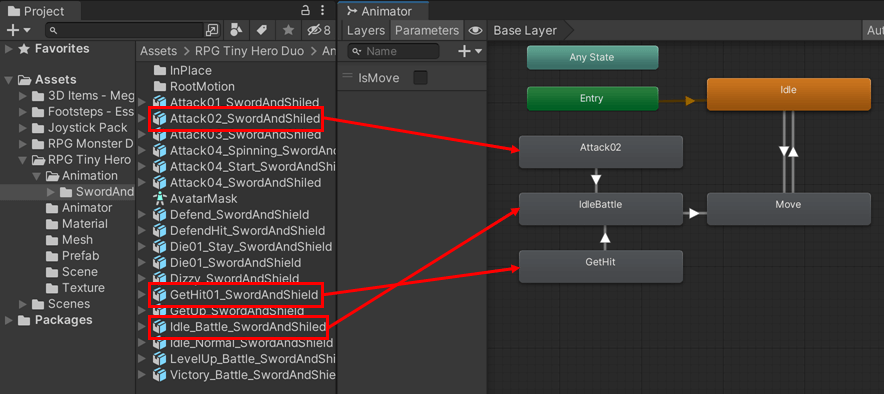The width and height of the screenshot is (884, 394).
Task: Open the Parameters tab in Animator
Action: click(427, 30)
